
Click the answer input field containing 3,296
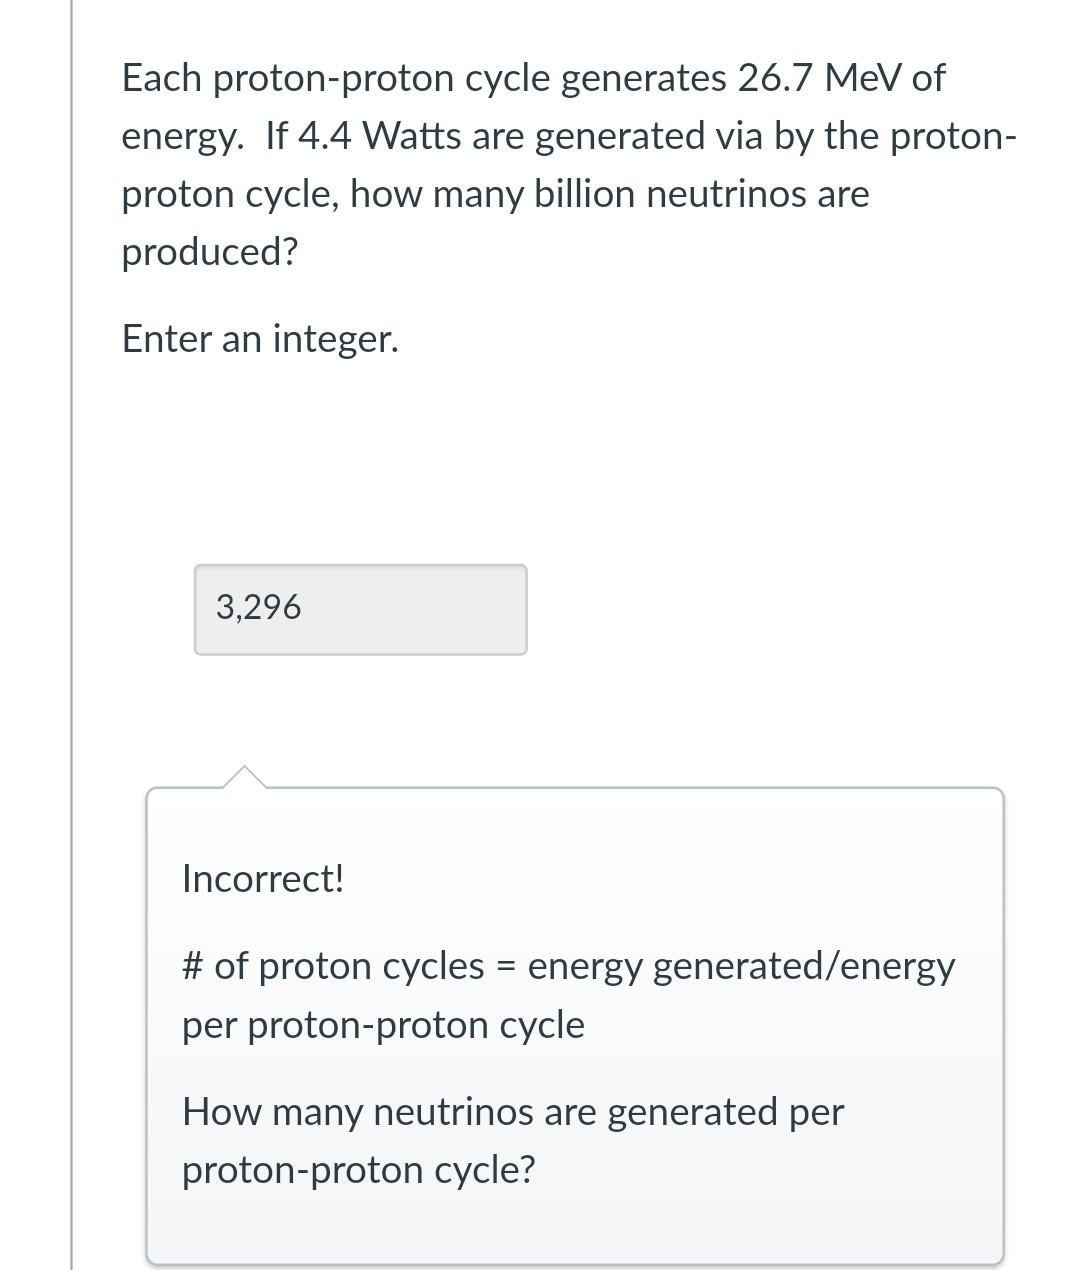360,609
